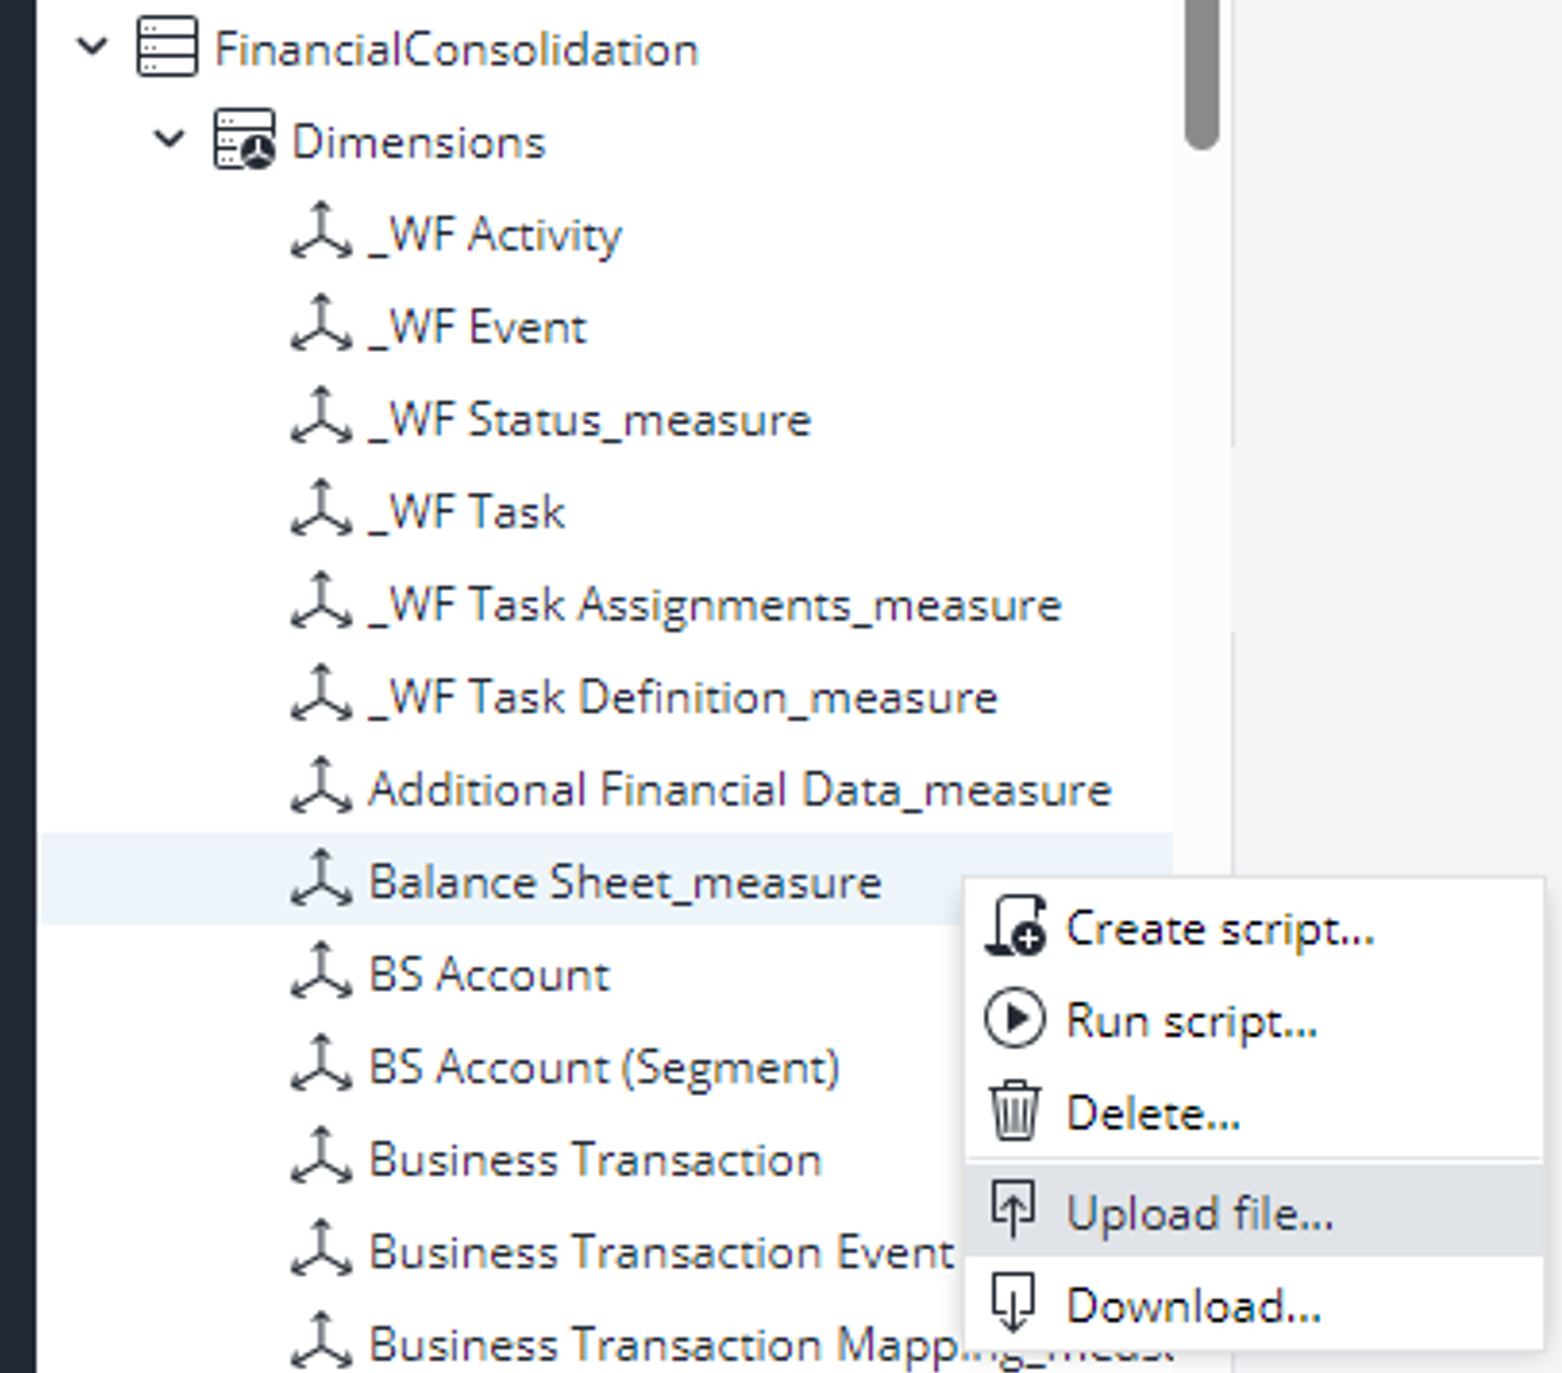Collapse the Dimensions tree node
The image size is (1562, 1373).
click(x=169, y=139)
